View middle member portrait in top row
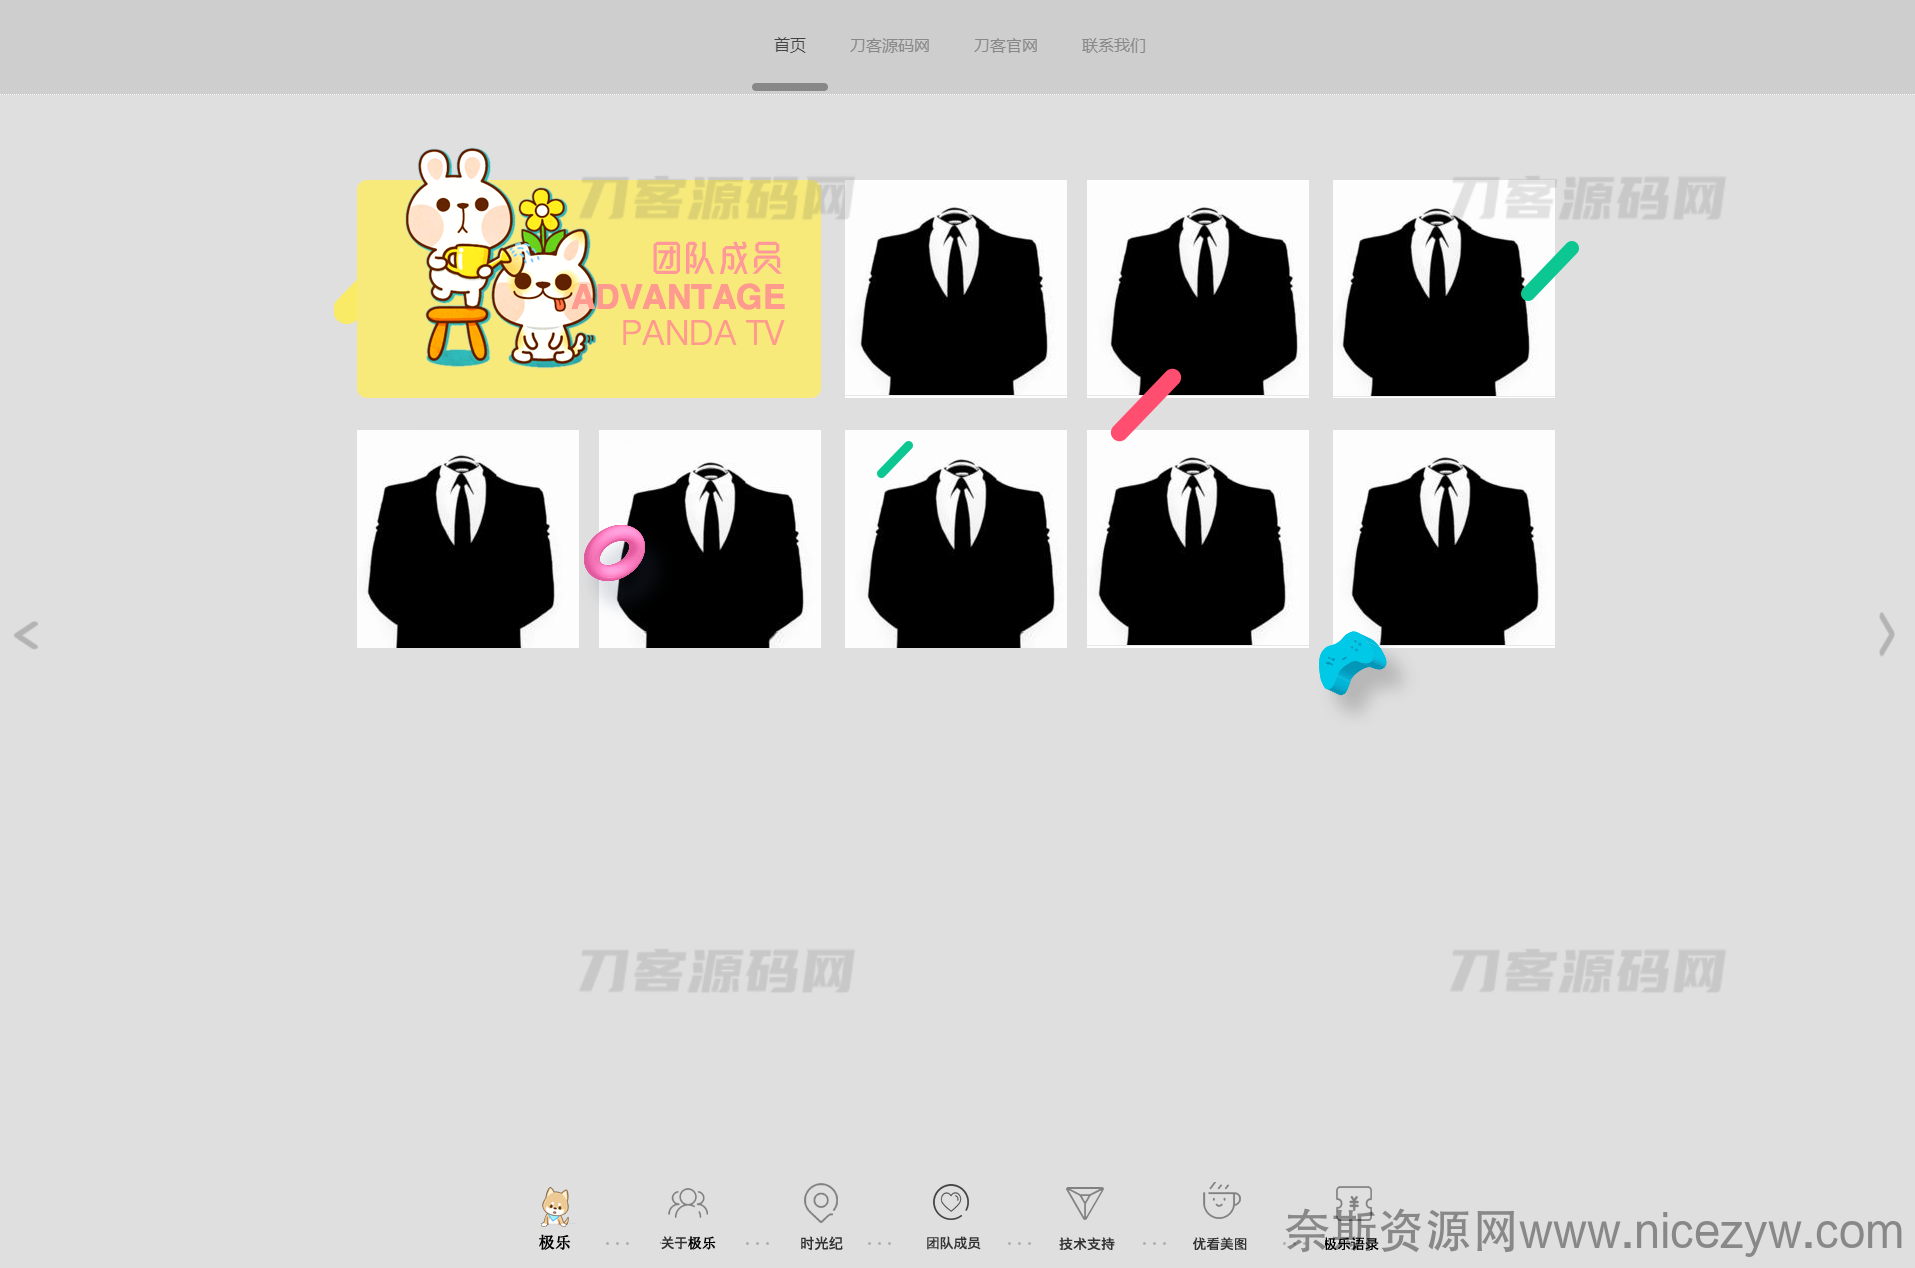 [1198, 288]
